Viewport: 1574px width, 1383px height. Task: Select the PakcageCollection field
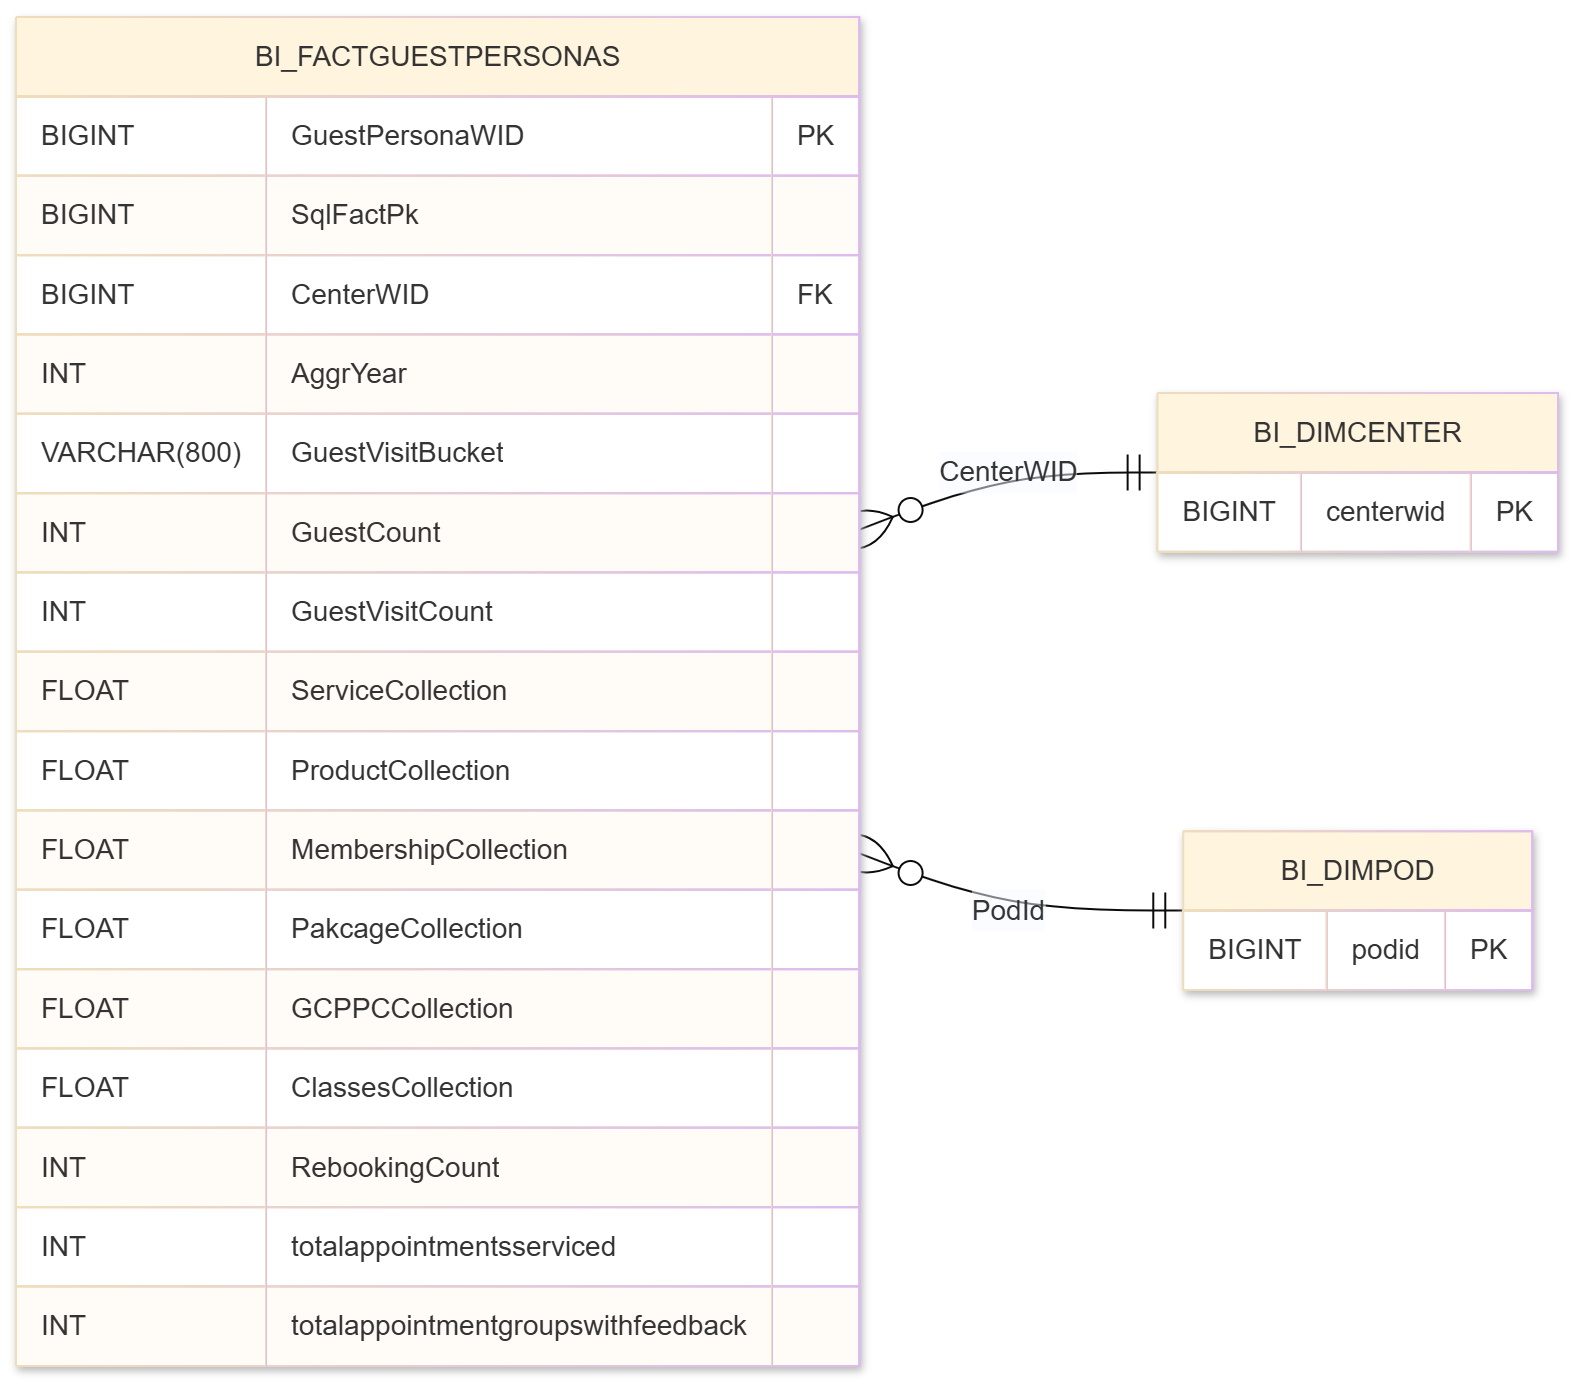tap(406, 929)
